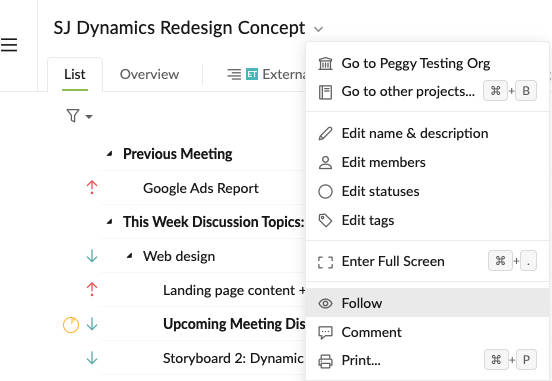Click the period shortcut key badge

point(528,261)
